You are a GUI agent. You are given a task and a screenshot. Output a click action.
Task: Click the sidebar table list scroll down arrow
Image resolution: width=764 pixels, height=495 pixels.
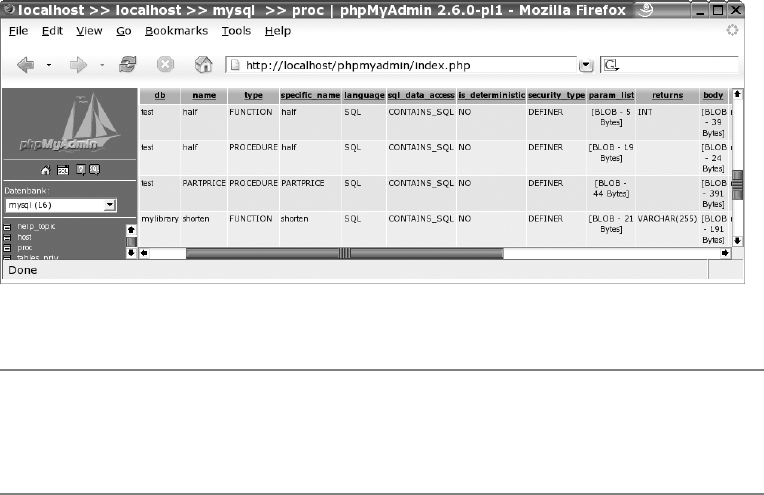click(x=131, y=253)
